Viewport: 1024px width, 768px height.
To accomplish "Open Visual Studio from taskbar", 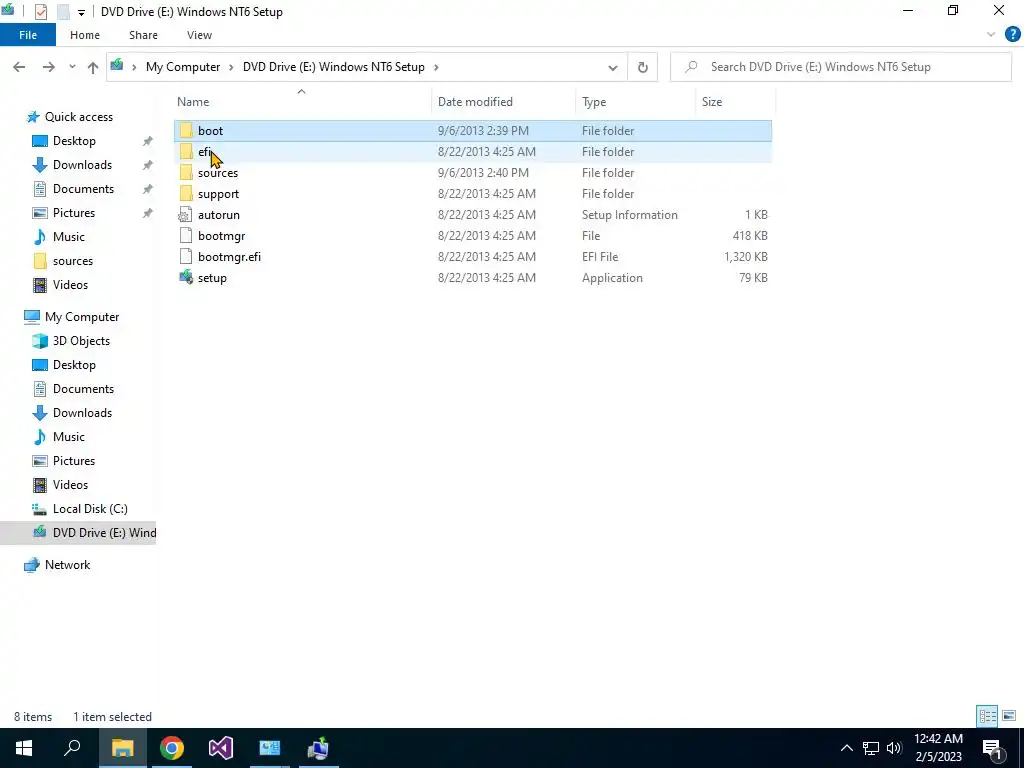I will click(x=221, y=748).
